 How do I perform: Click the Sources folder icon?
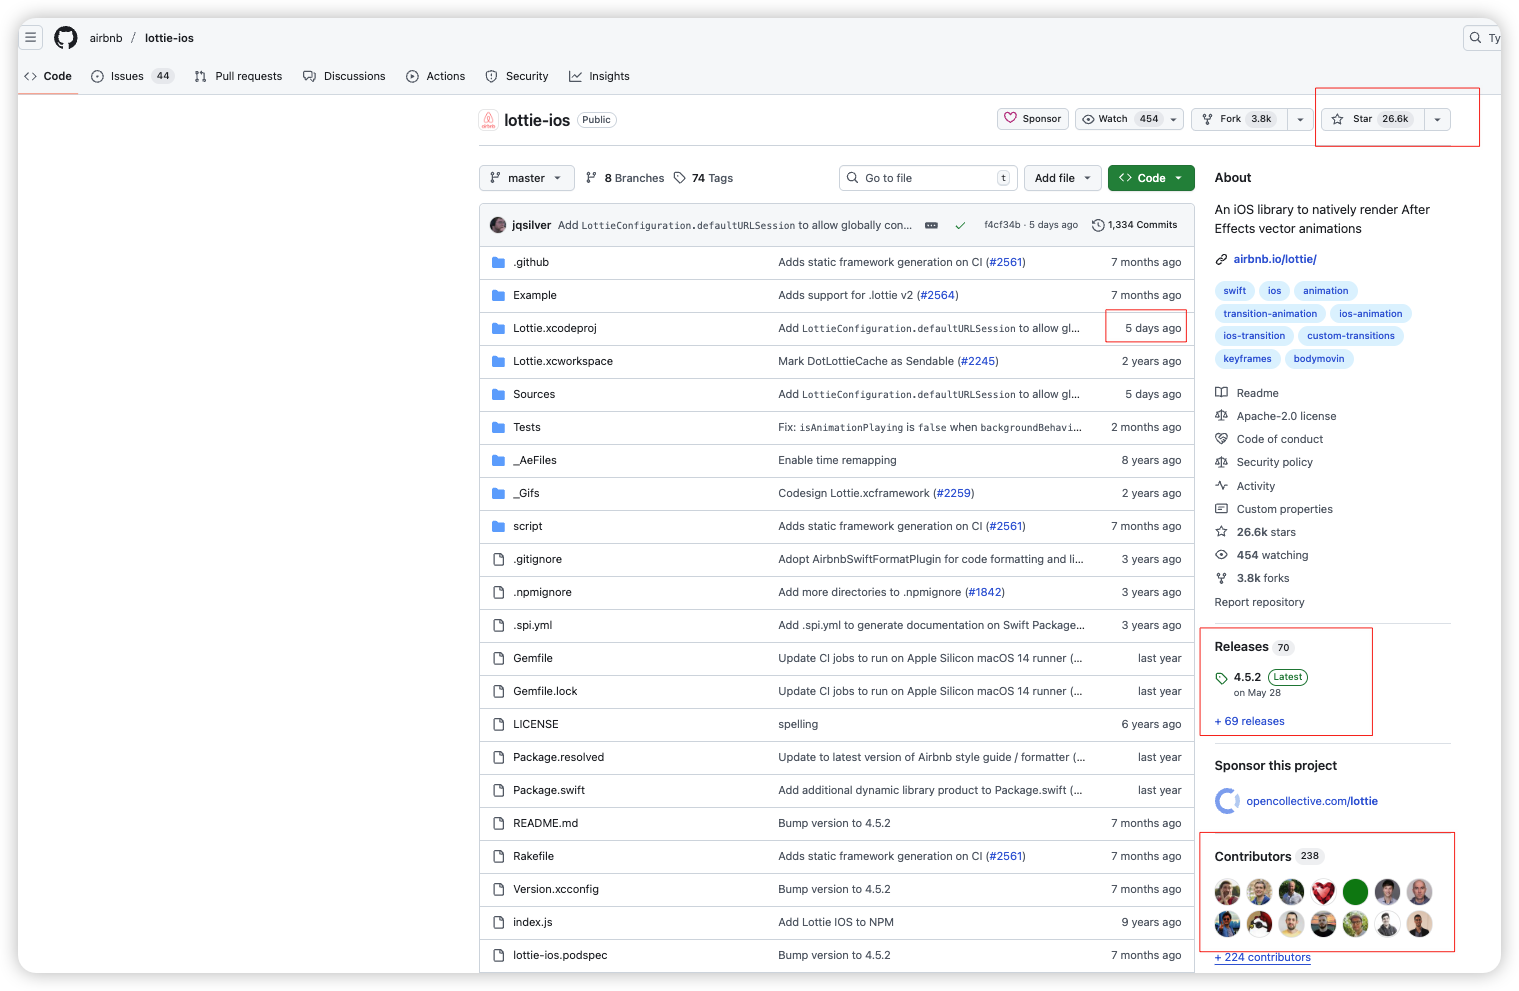499,394
